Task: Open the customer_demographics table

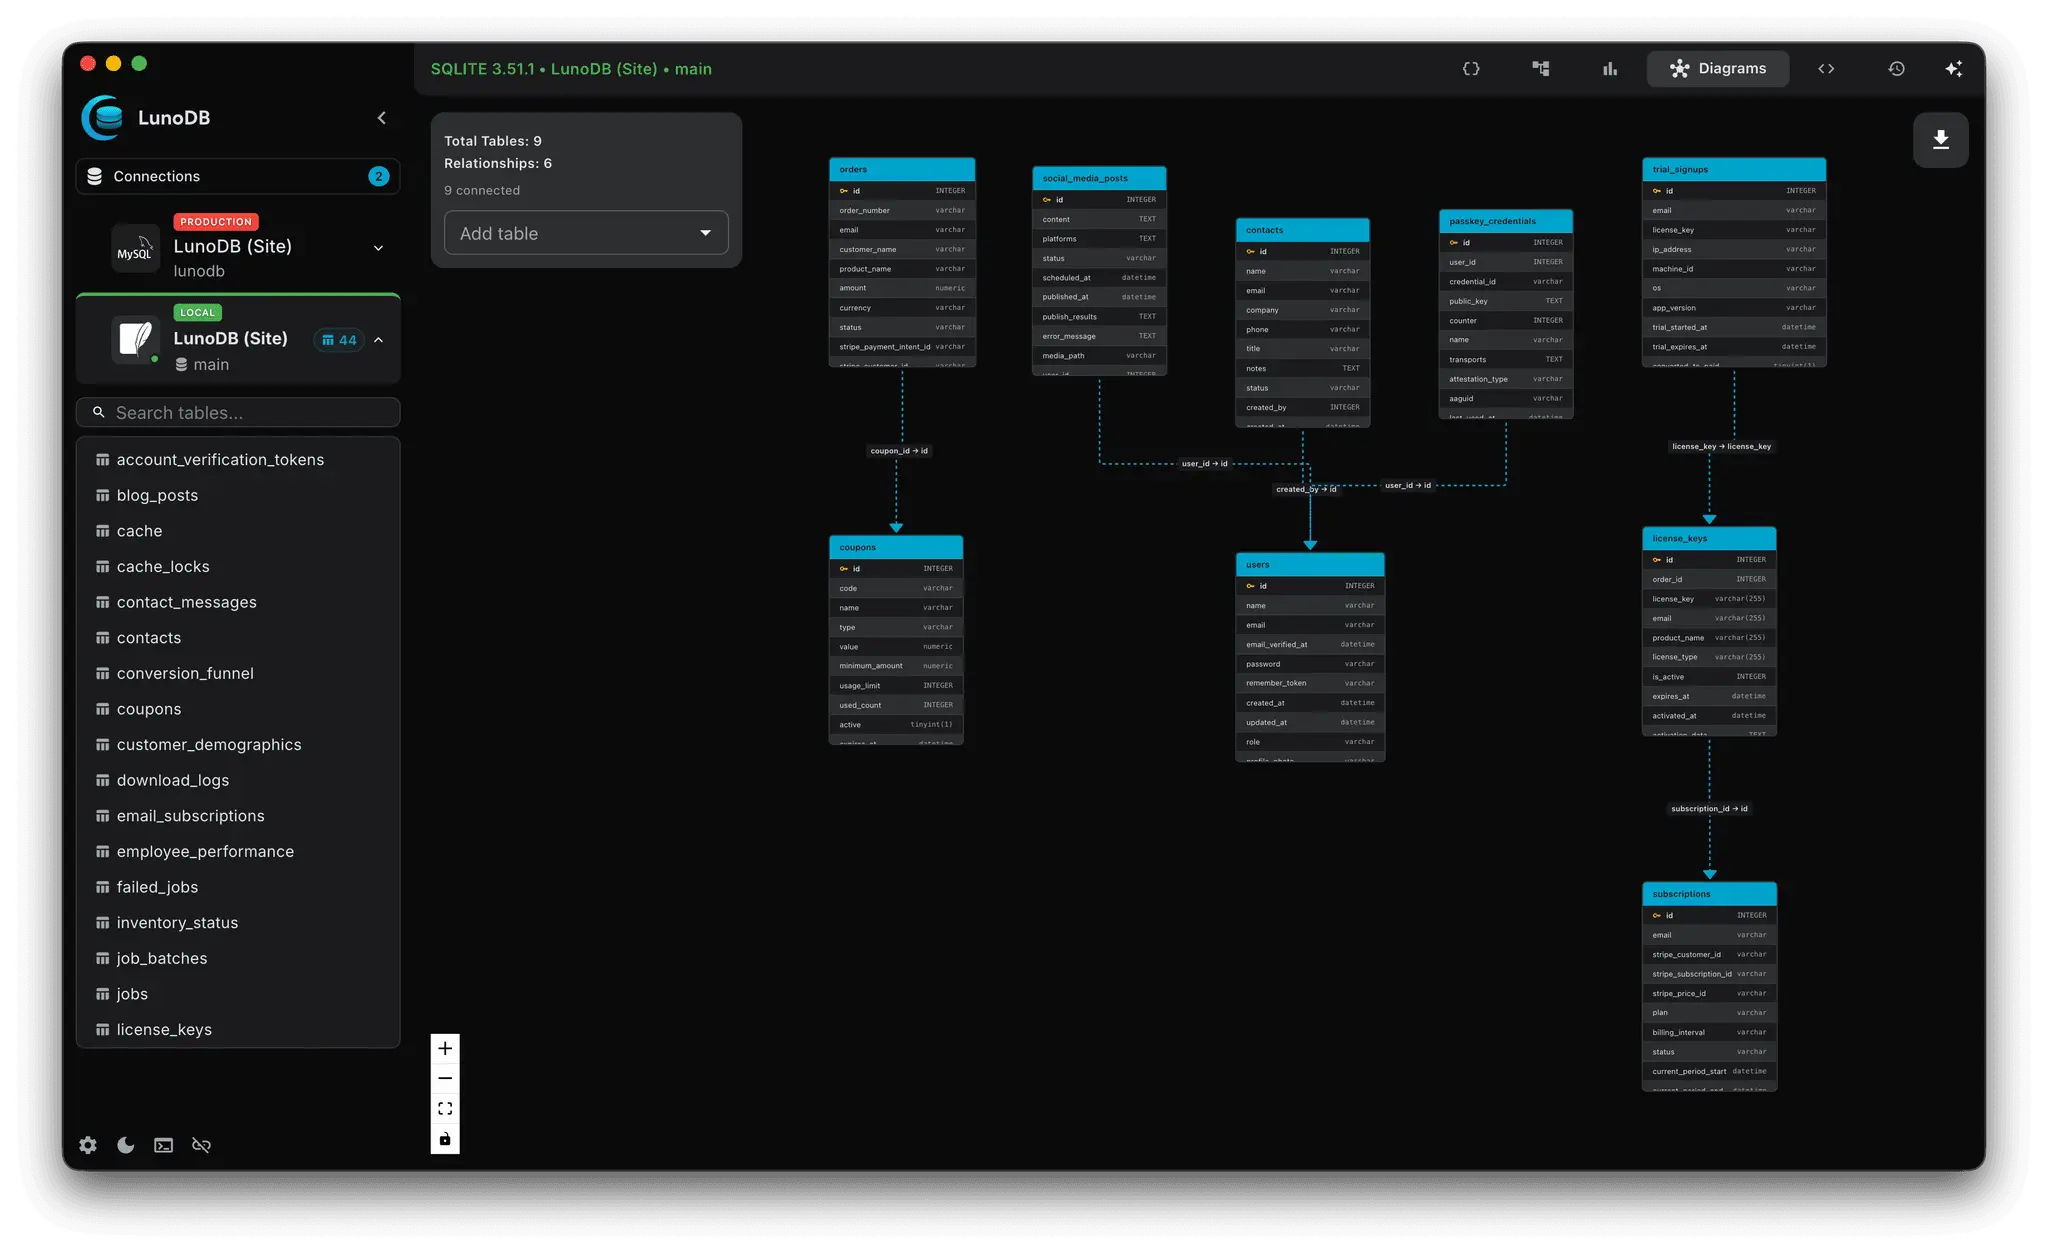Action: point(238,745)
